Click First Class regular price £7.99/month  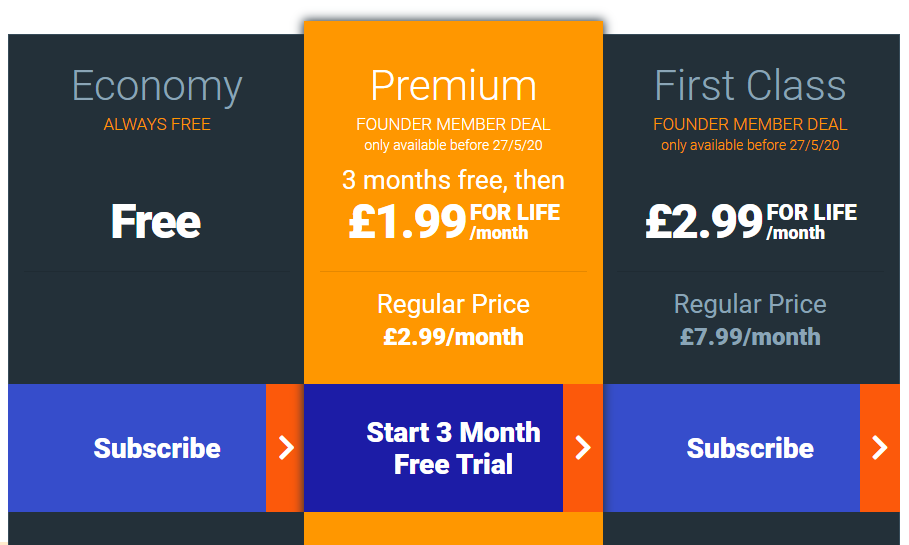750,337
